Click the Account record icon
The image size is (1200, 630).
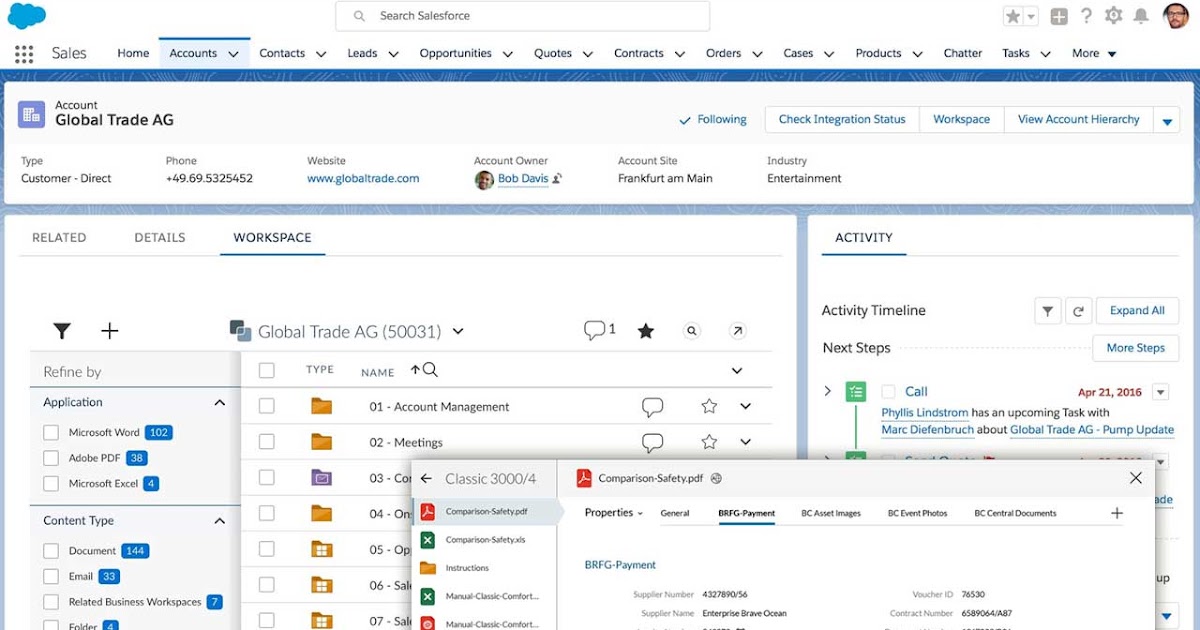point(32,113)
